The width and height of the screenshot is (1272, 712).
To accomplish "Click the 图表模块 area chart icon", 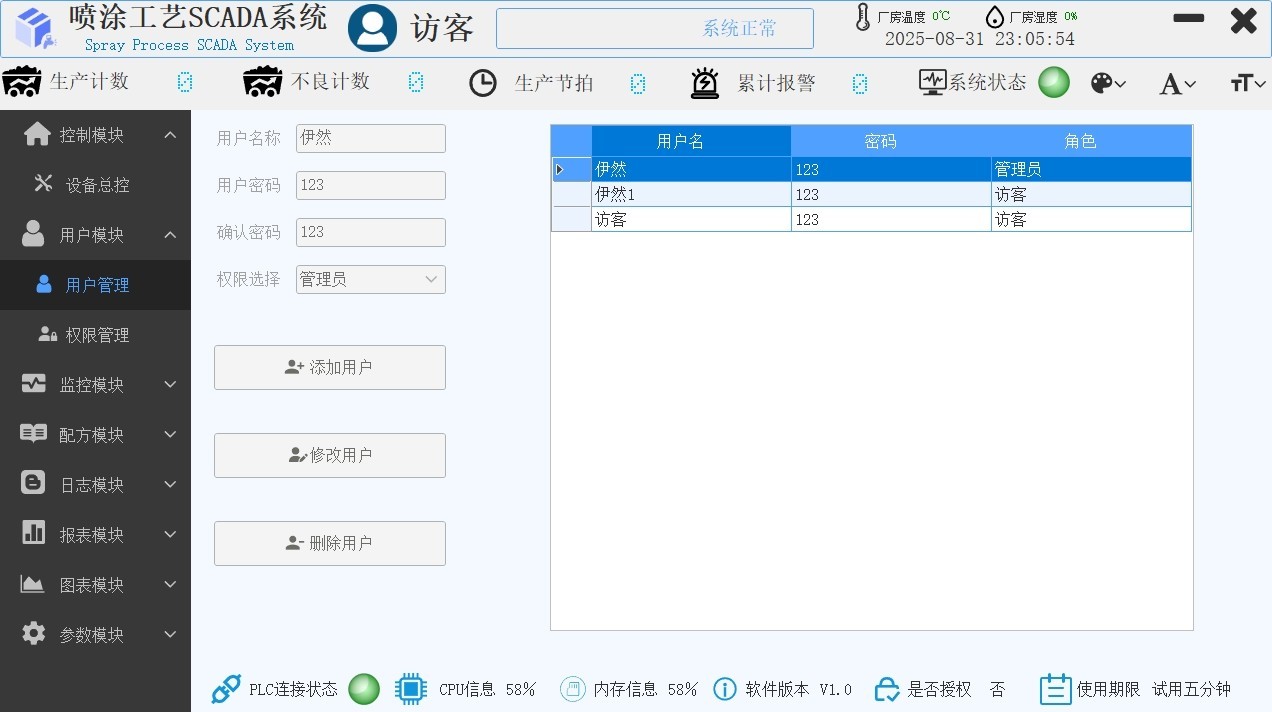I will coord(33,583).
